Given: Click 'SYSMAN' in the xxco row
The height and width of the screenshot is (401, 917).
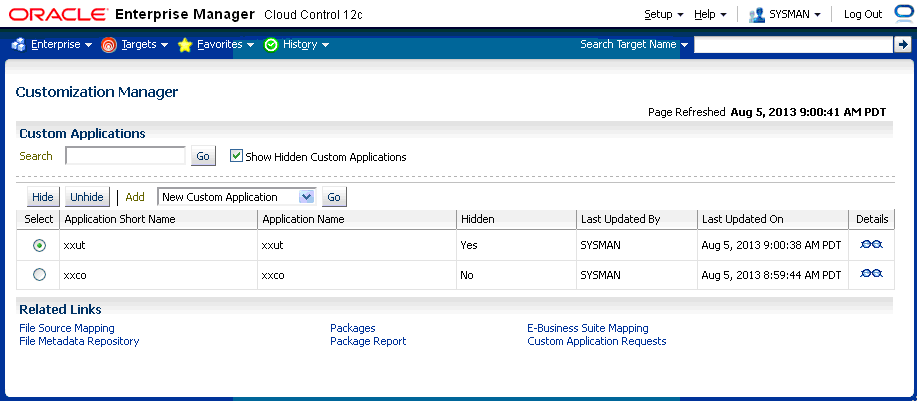Looking at the screenshot, I should pos(601,275).
